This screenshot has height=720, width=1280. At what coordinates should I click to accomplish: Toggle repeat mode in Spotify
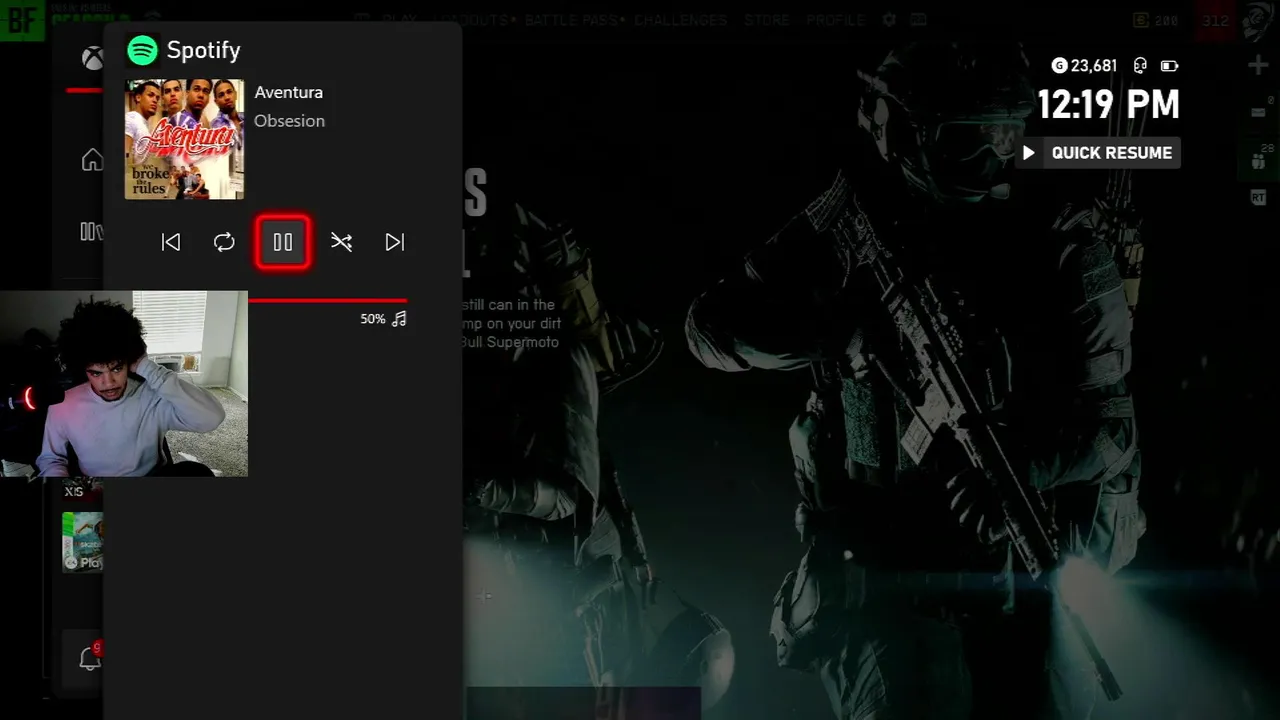coord(224,242)
